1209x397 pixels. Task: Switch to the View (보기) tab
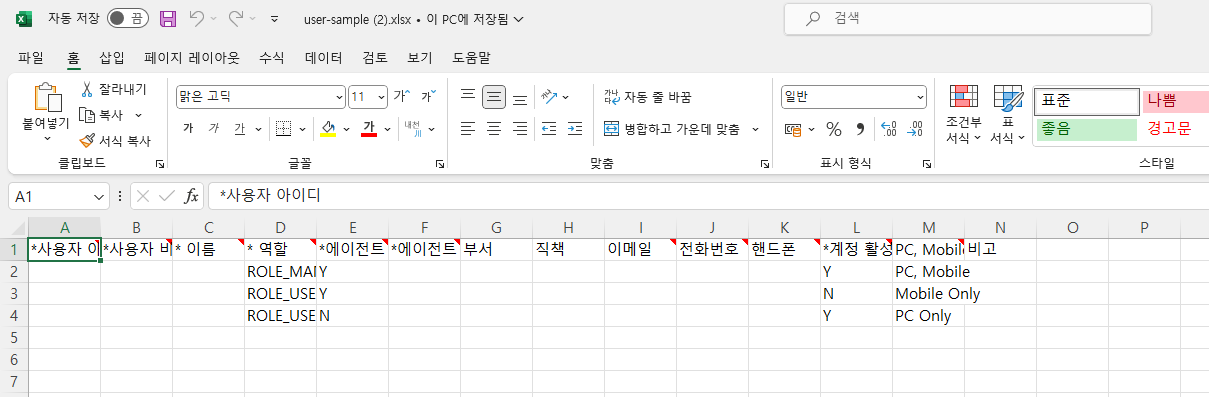420,58
